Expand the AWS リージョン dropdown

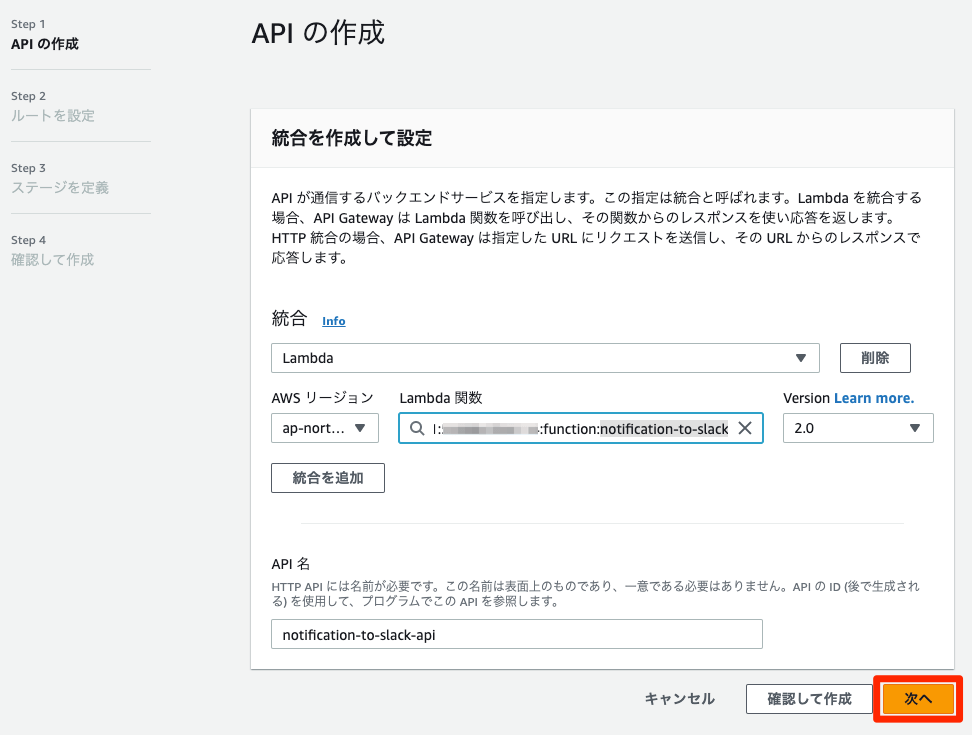(324, 428)
